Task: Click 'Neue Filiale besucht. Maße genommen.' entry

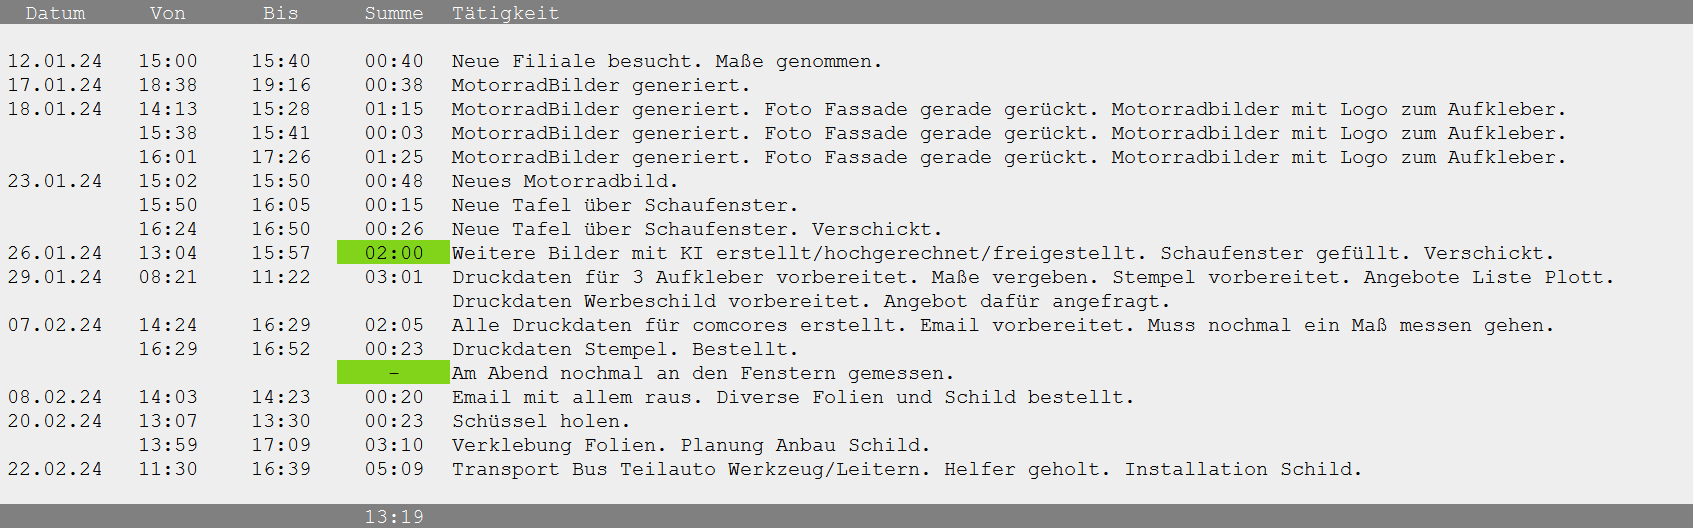Action: 667,61
